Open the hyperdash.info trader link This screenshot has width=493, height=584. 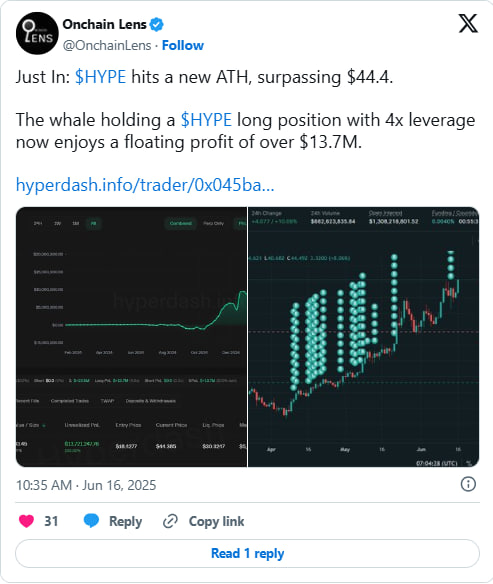[x=145, y=185]
